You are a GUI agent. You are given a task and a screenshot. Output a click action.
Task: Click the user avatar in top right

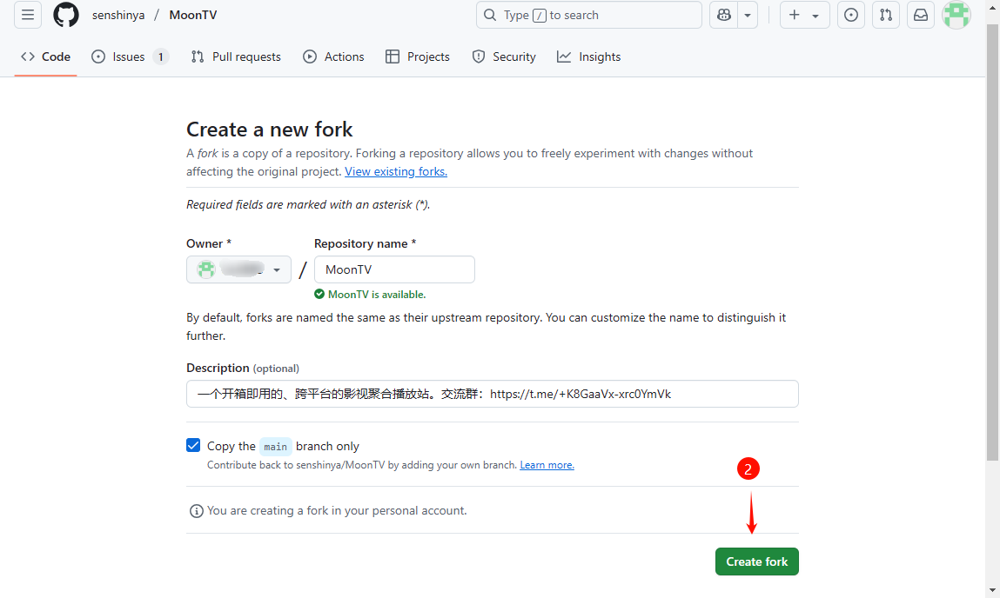[x=957, y=15]
